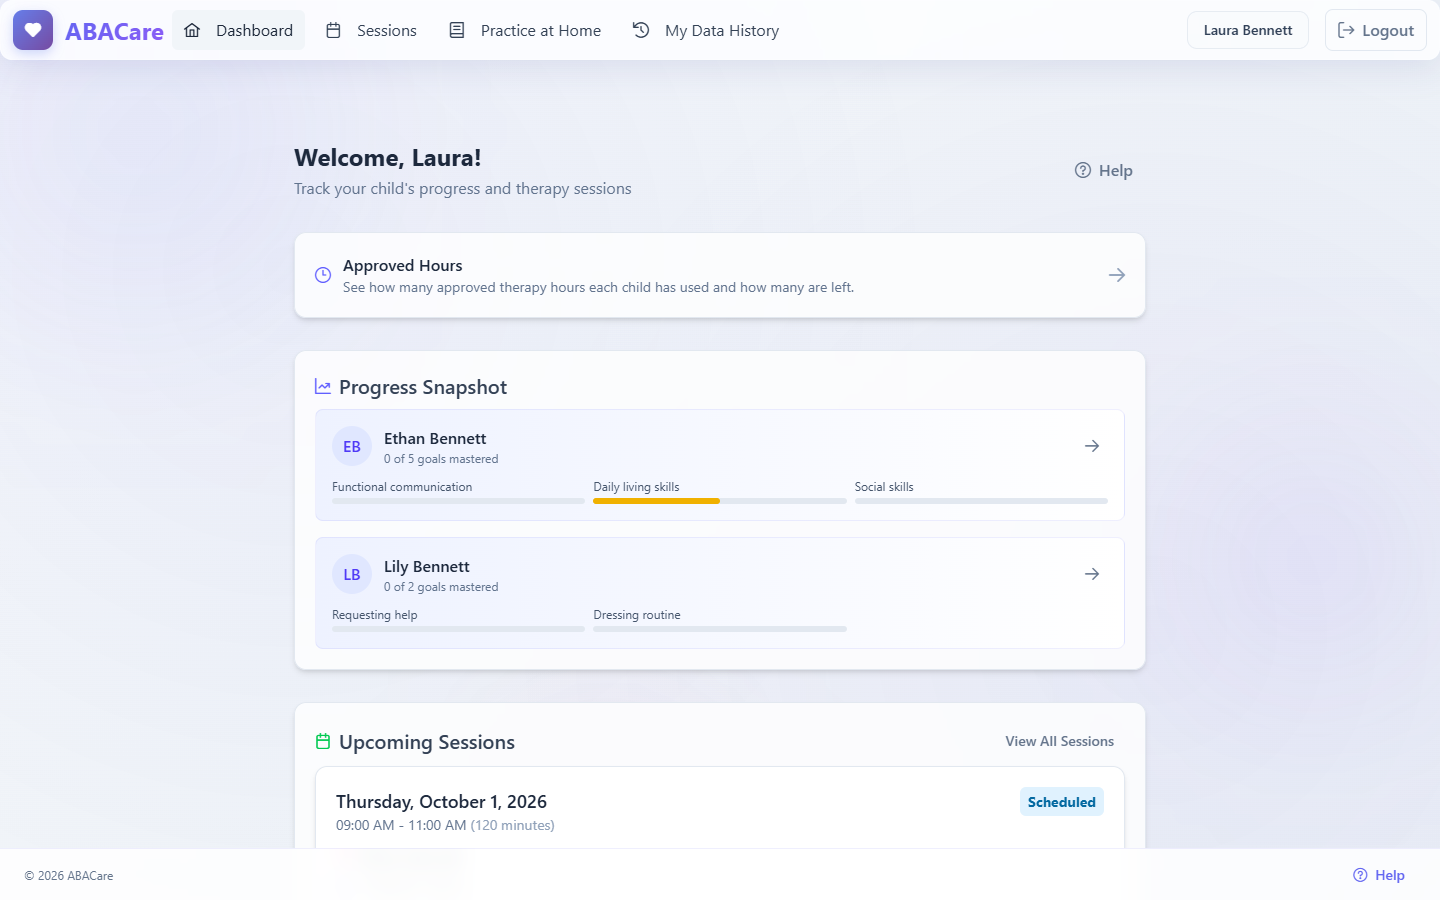Open Approved Hours via its arrow
Image resolution: width=1440 pixels, height=900 pixels.
click(1117, 275)
